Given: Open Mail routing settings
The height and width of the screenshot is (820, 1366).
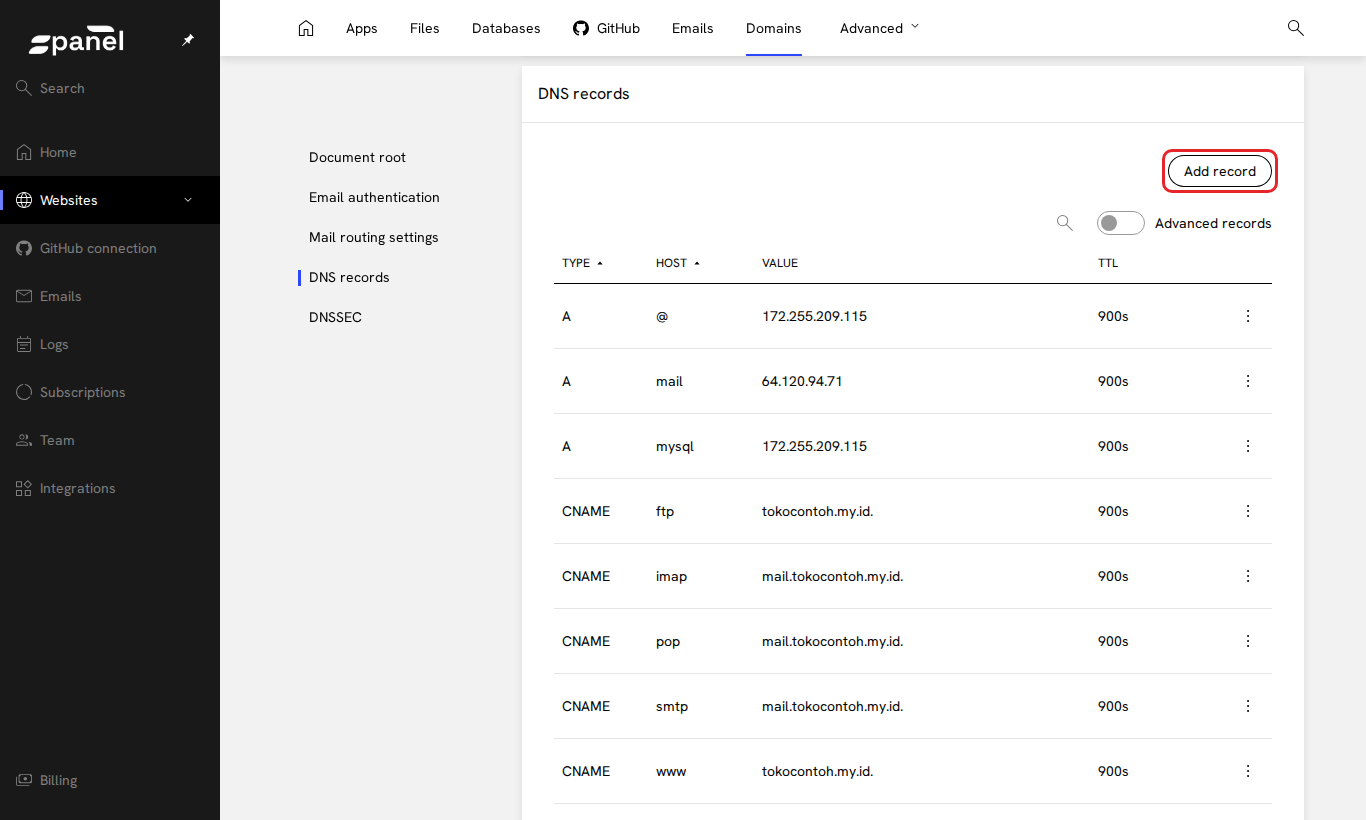Looking at the screenshot, I should click(374, 237).
